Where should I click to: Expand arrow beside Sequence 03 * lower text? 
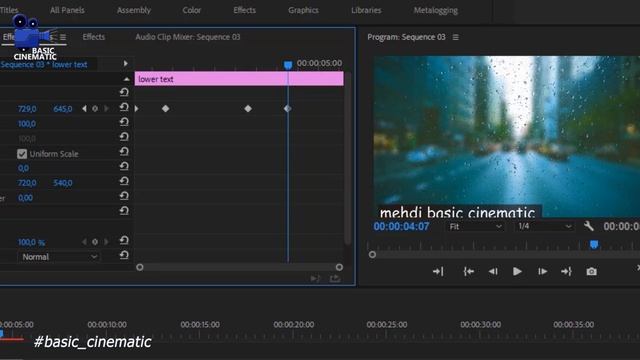coord(125,64)
